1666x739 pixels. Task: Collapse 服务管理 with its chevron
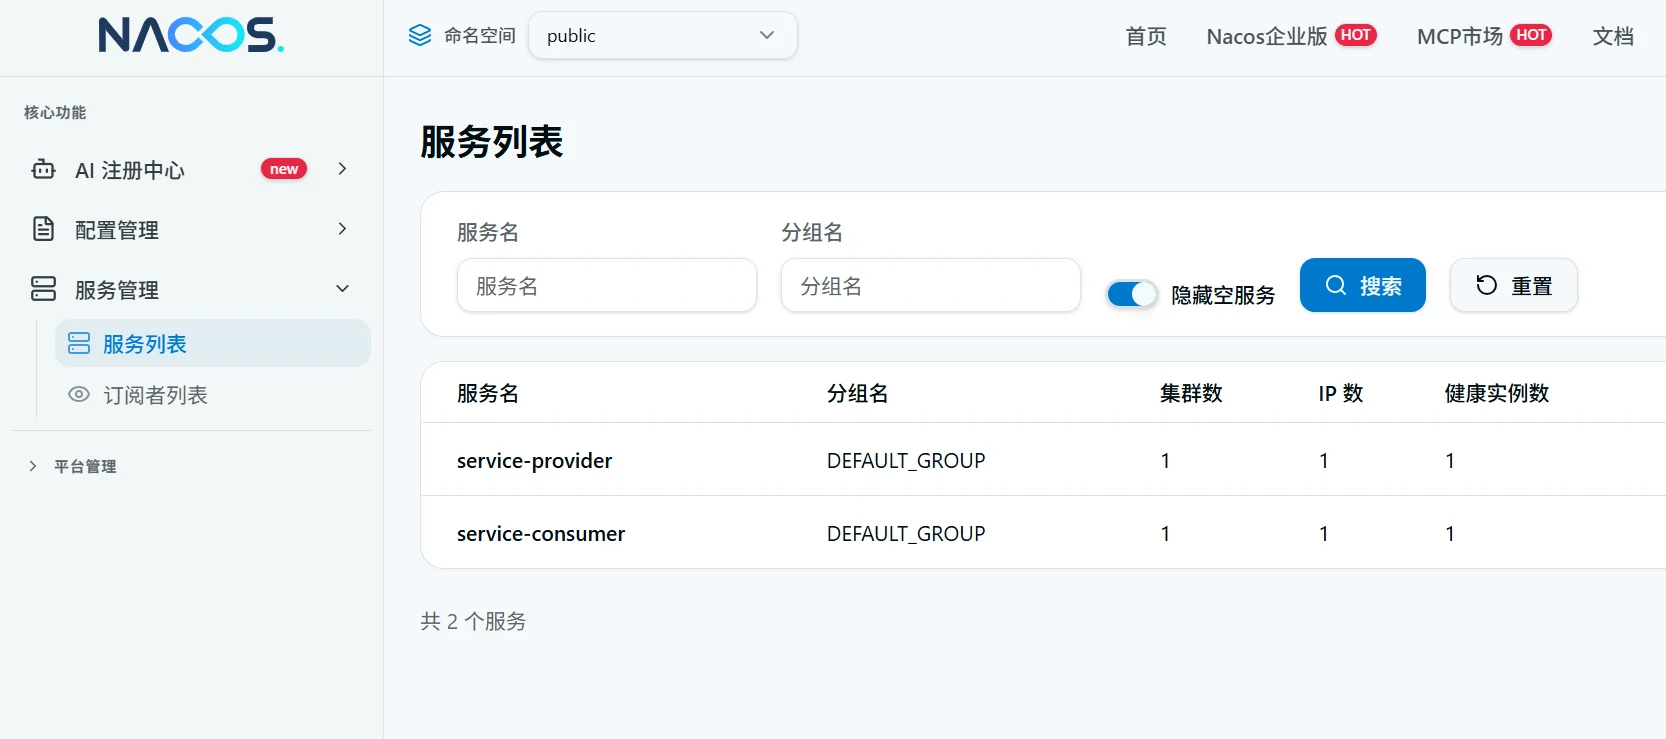pyautogui.click(x=342, y=289)
